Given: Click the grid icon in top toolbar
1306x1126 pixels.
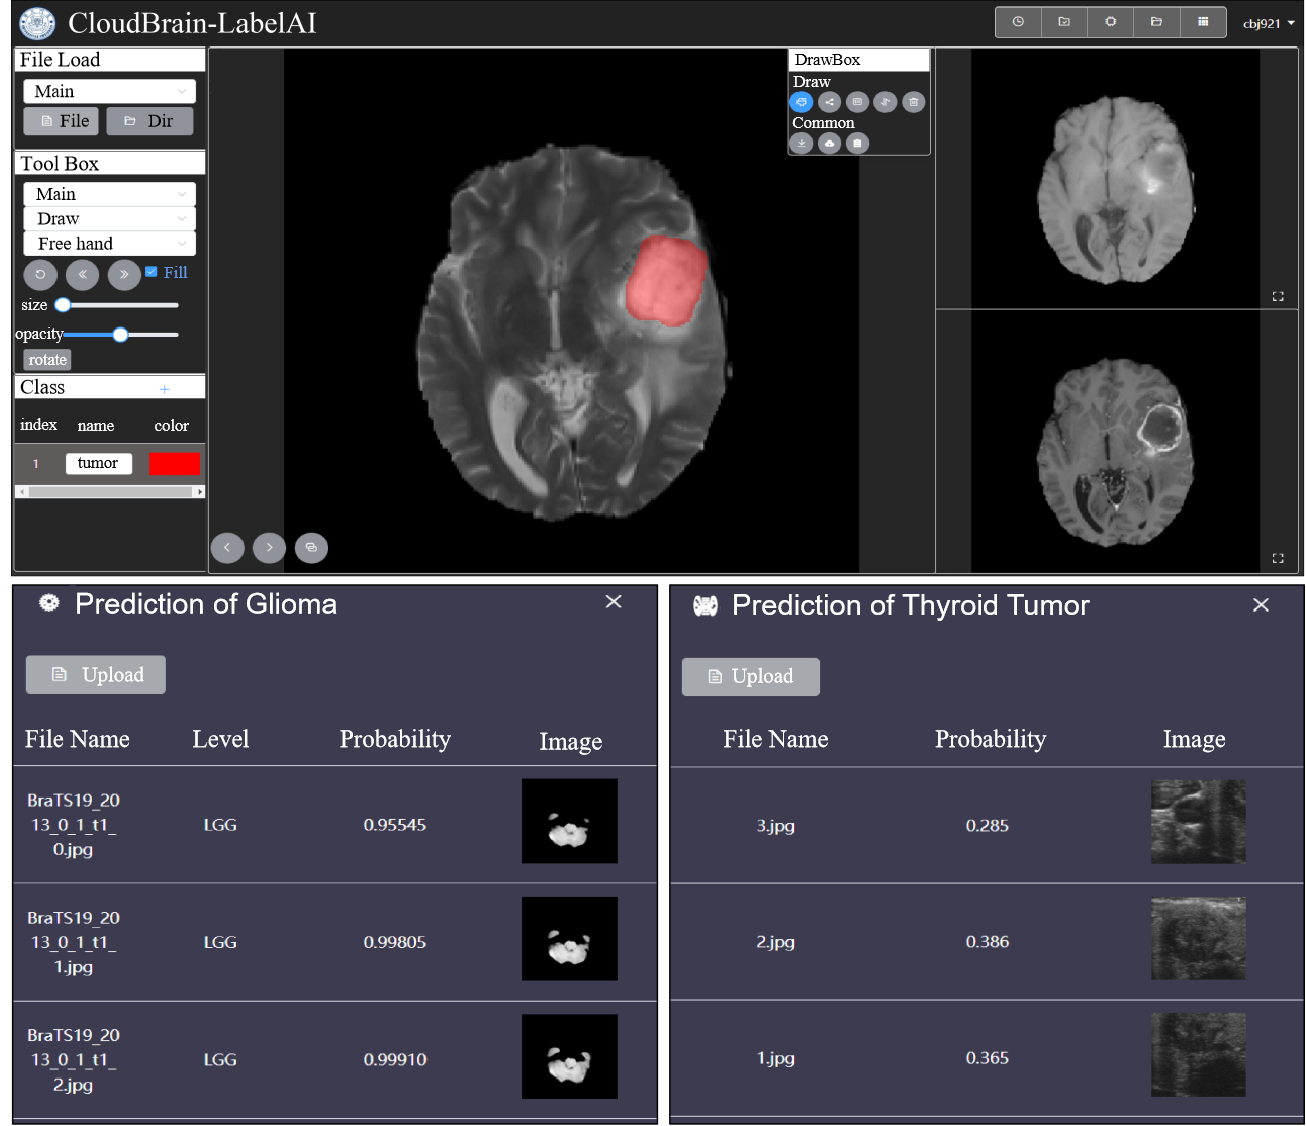Looking at the screenshot, I should click(1203, 22).
